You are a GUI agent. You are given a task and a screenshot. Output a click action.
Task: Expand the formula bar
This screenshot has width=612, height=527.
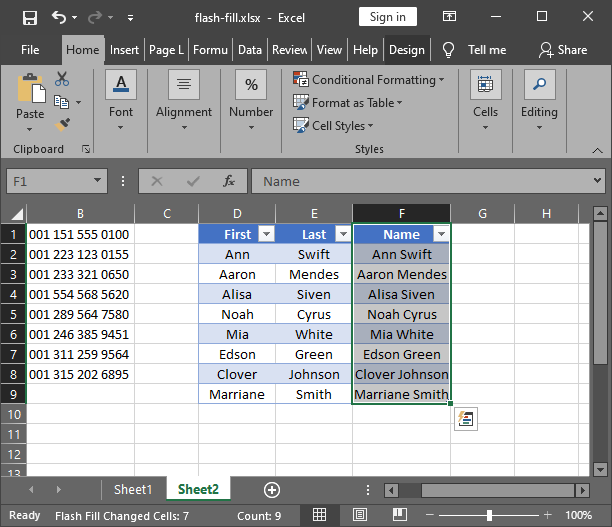coord(597,181)
